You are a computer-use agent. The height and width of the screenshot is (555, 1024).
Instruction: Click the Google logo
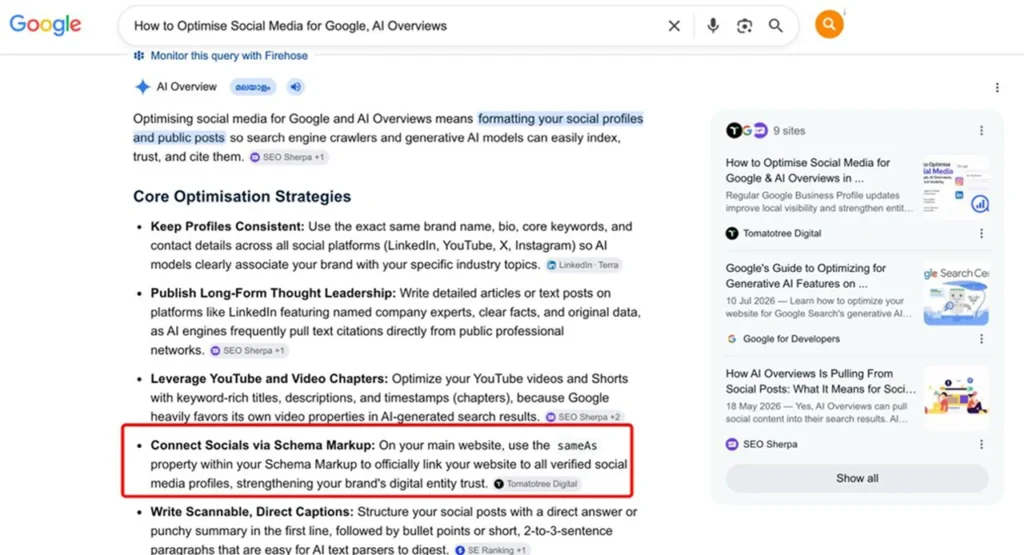(45, 25)
